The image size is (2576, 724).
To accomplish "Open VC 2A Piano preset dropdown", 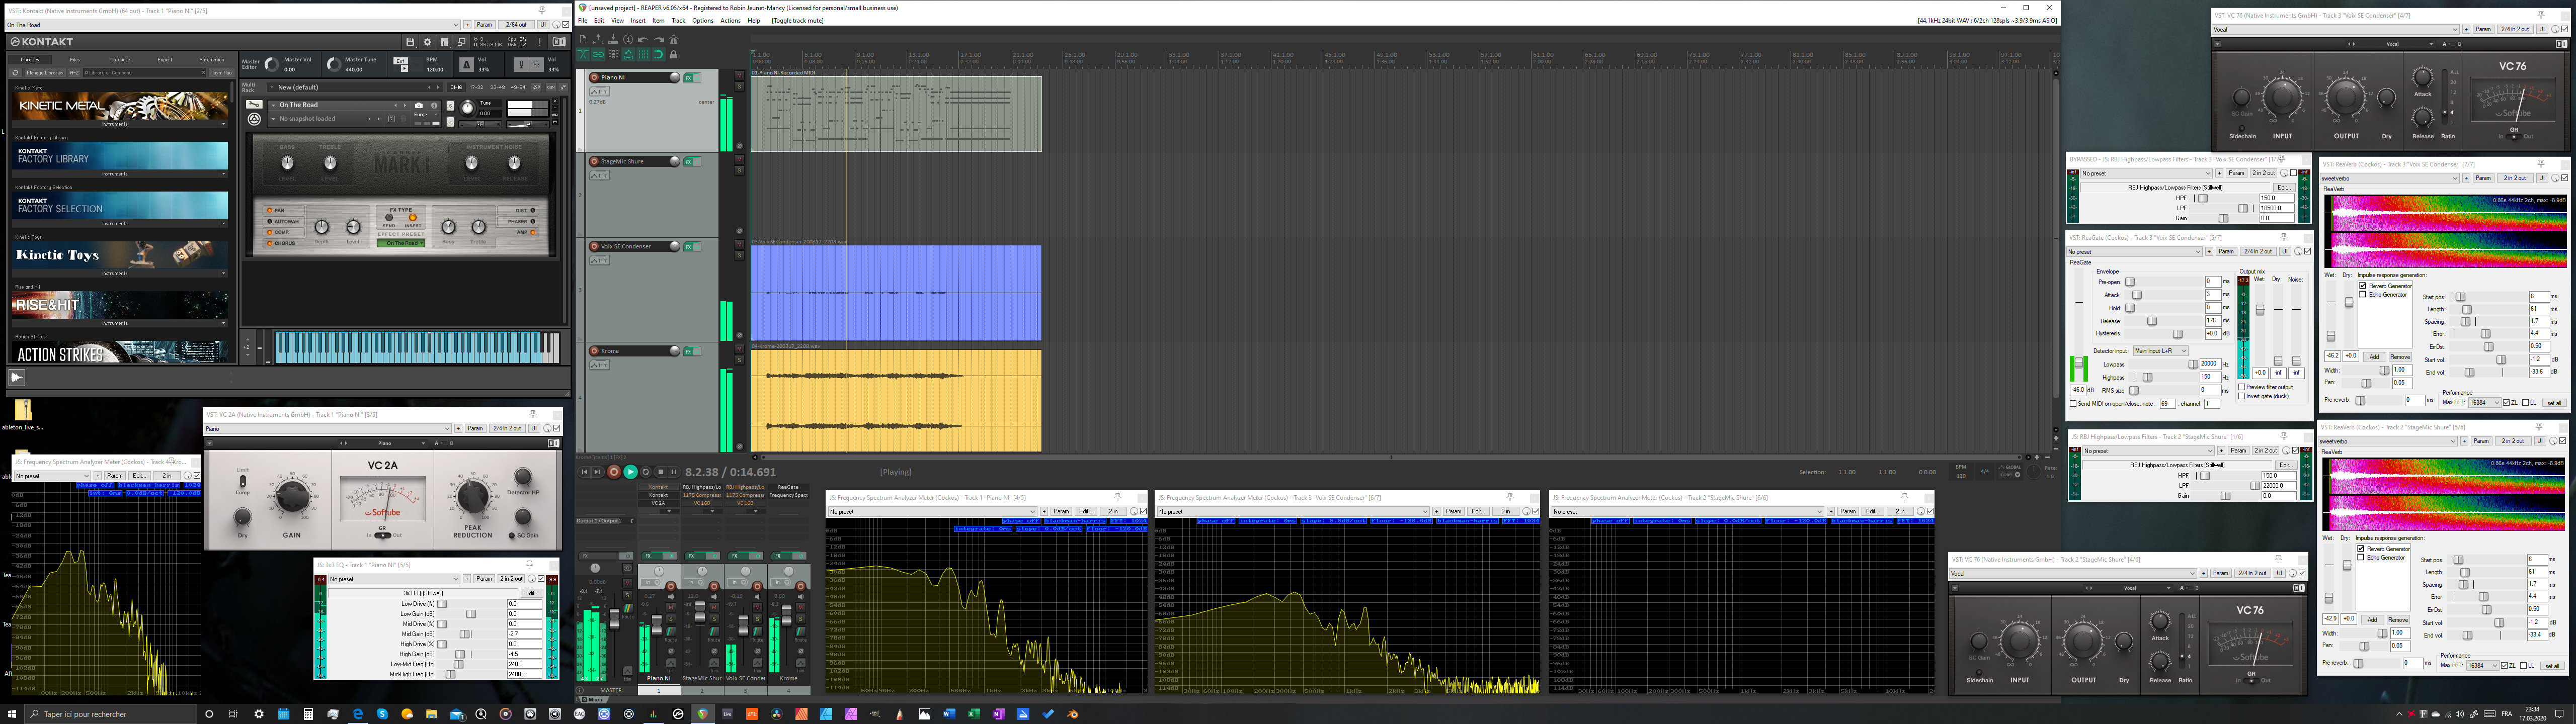I will pos(327,429).
